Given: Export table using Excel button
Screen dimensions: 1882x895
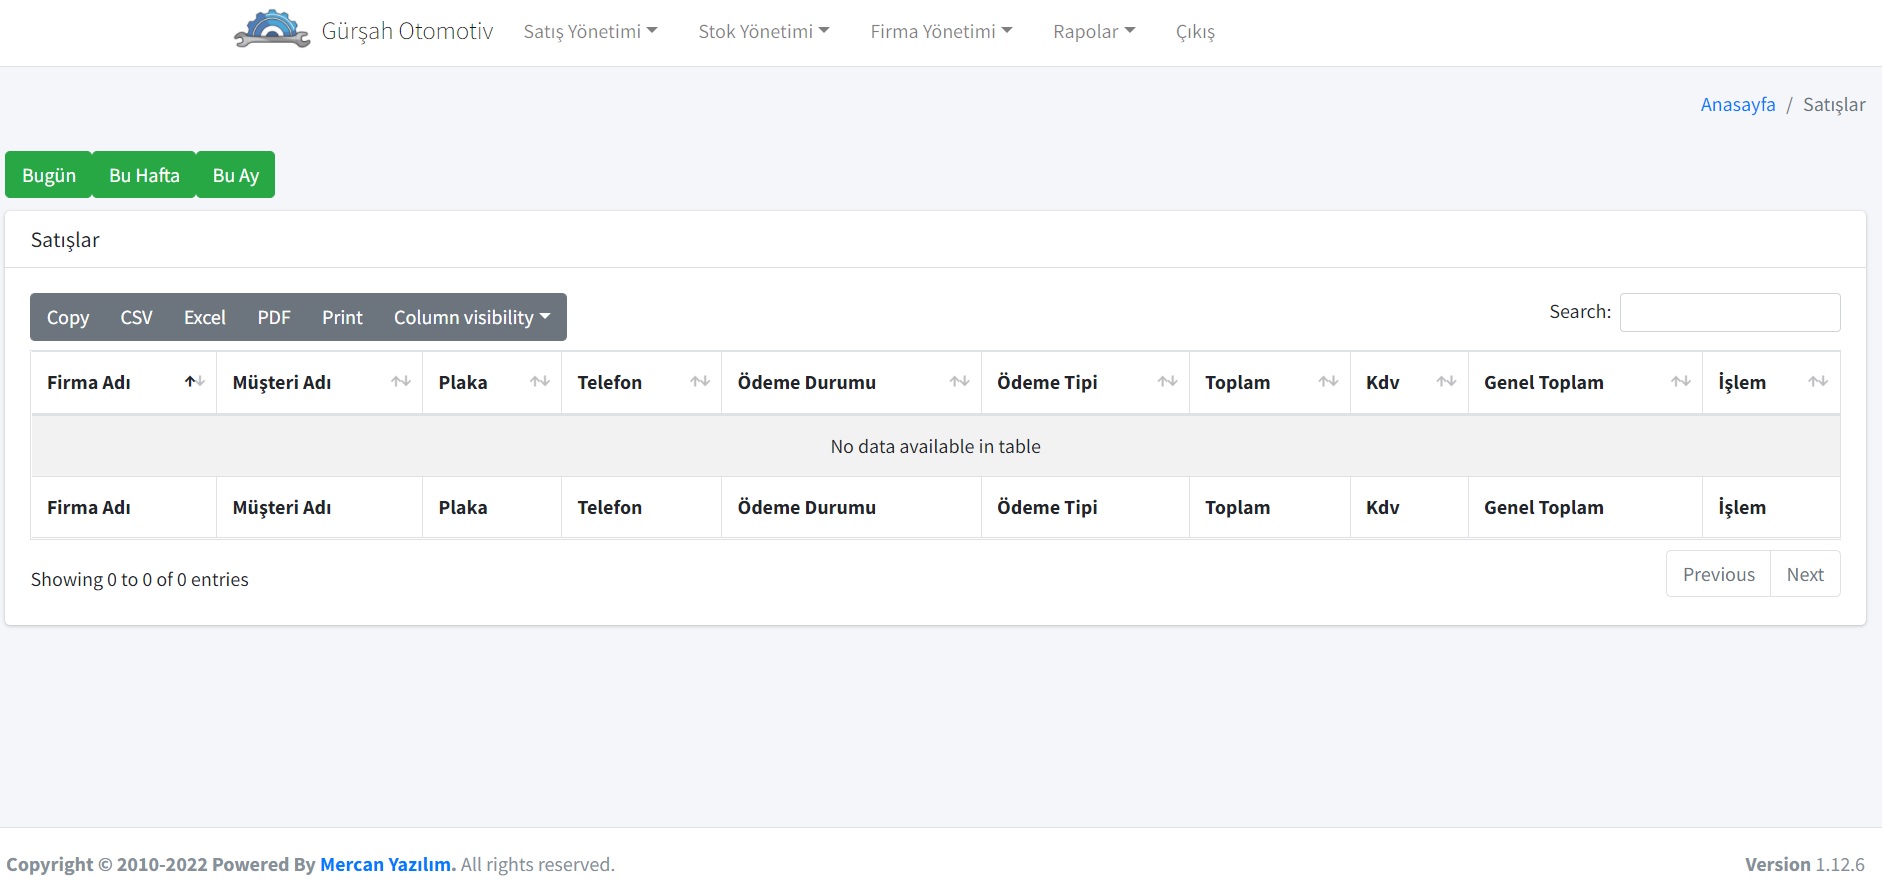Looking at the screenshot, I should click(204, 317).
